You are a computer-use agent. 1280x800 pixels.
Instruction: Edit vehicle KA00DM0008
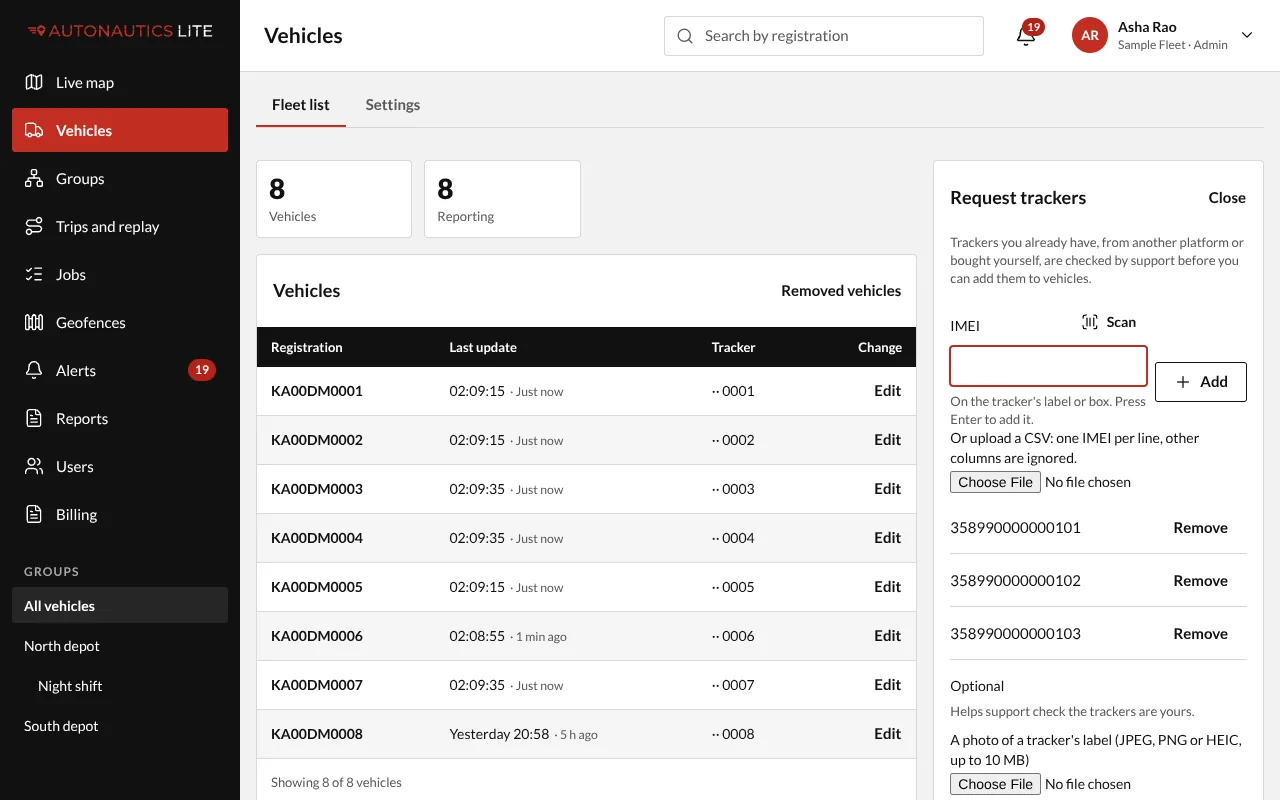coord(888,734)
